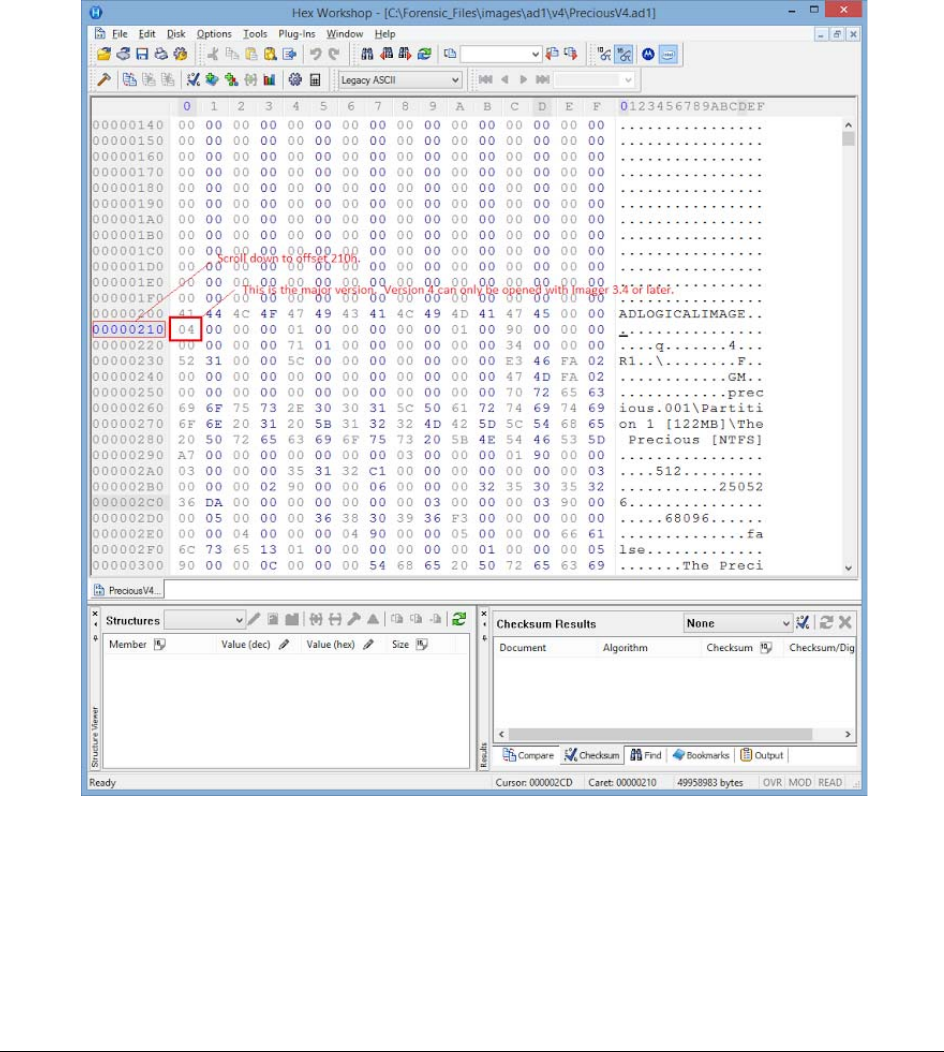The height and width of the screenshot is (1052, 944).
Task: Click Find Previous binoculars with left arrow
Action: (x=386, y=54)
